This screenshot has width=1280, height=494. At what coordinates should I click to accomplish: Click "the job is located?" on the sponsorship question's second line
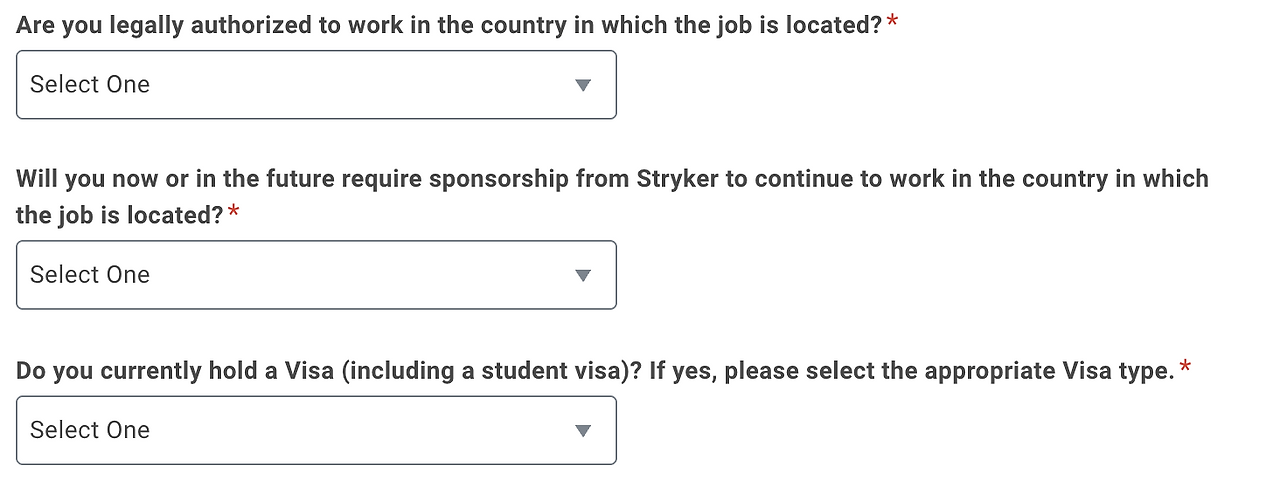(119, 215)
